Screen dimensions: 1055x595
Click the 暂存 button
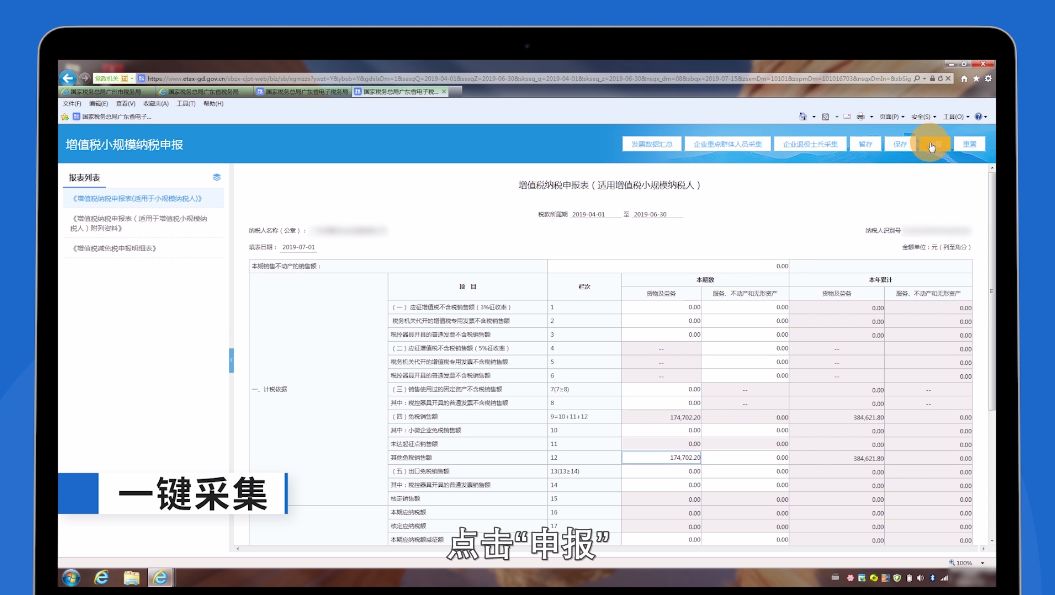[865, 144]
